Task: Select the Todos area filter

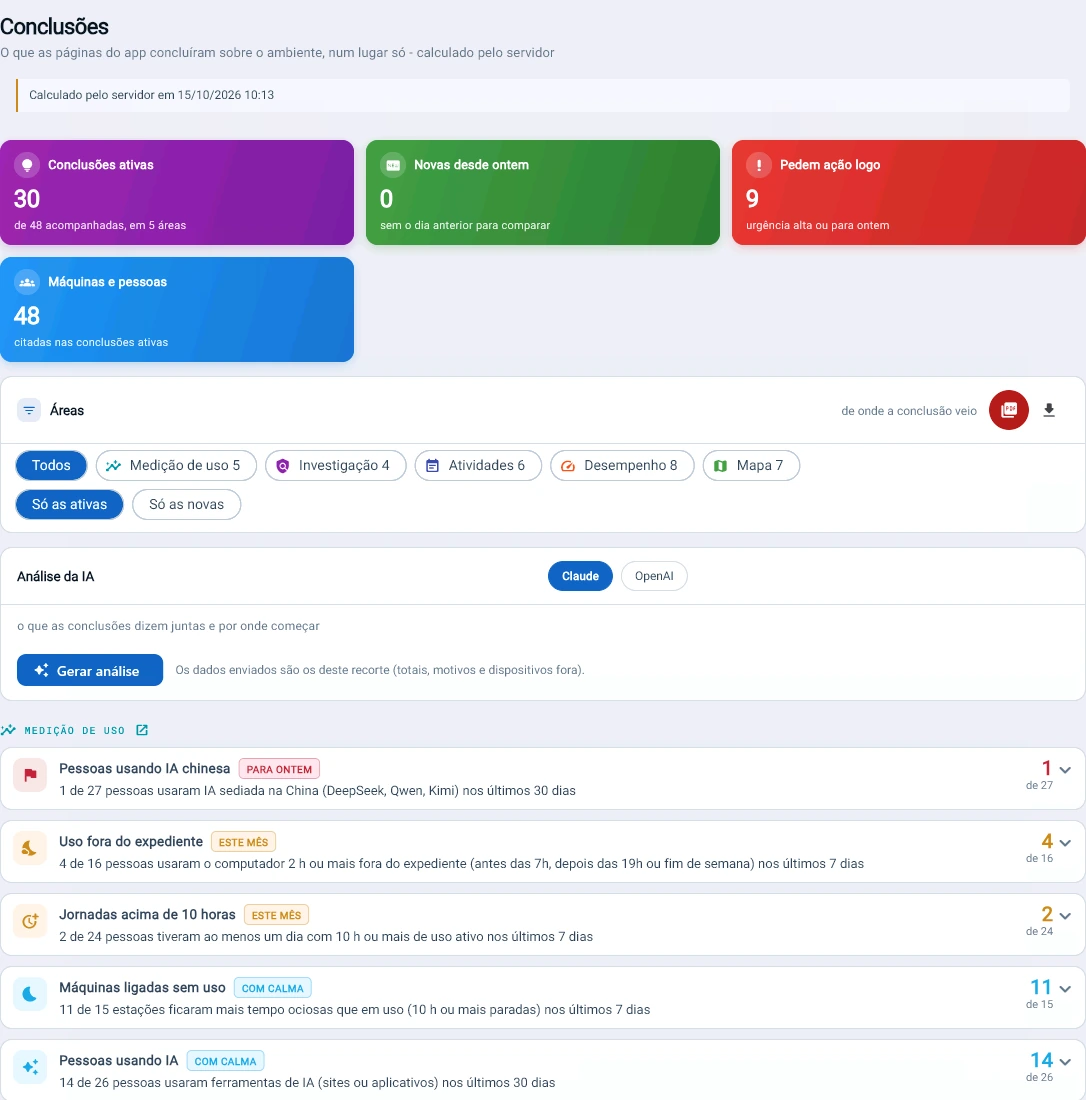Action: click(51, 465)
